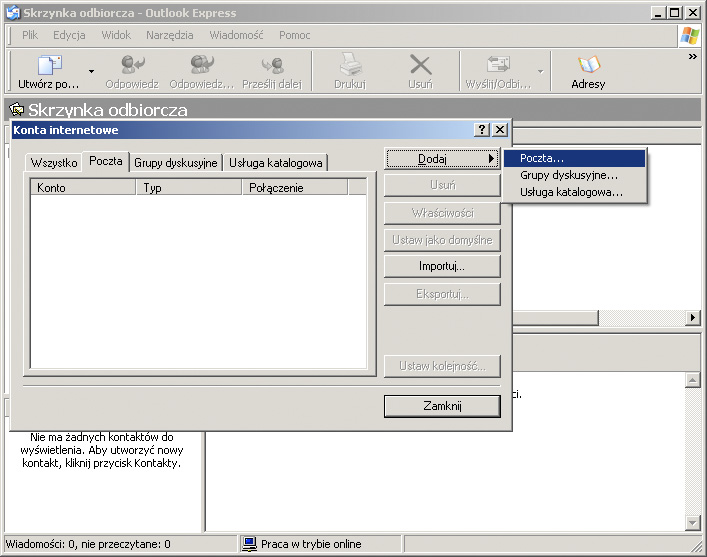707x557 pixels.
Task: Close the Konta internetowe dialog with X
Action: click(500, 130)
